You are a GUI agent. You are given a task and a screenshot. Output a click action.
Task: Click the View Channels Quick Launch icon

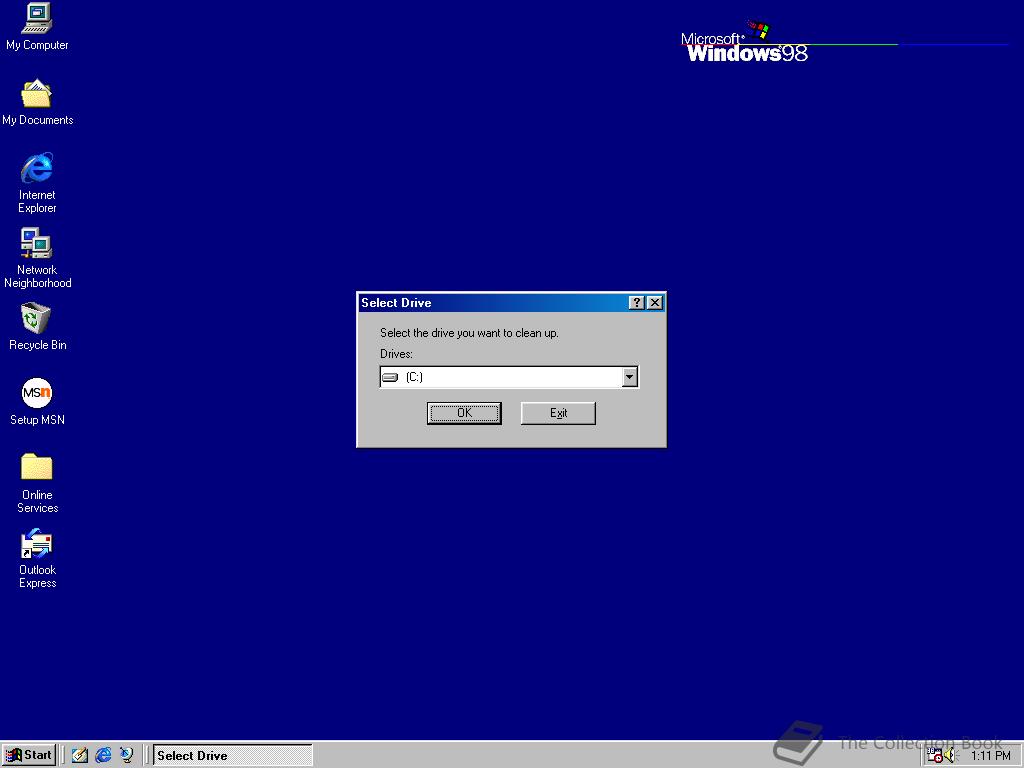click(126, 755)
